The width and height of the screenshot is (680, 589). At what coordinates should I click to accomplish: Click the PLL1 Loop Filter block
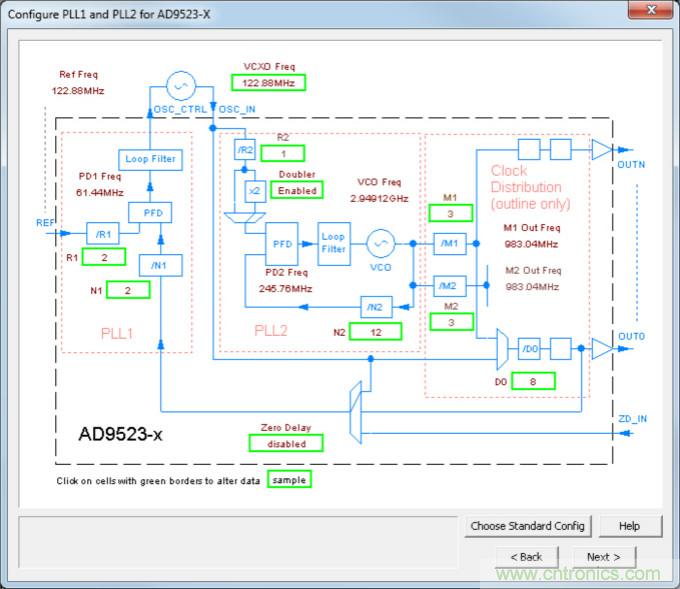(x=148, y=159)
